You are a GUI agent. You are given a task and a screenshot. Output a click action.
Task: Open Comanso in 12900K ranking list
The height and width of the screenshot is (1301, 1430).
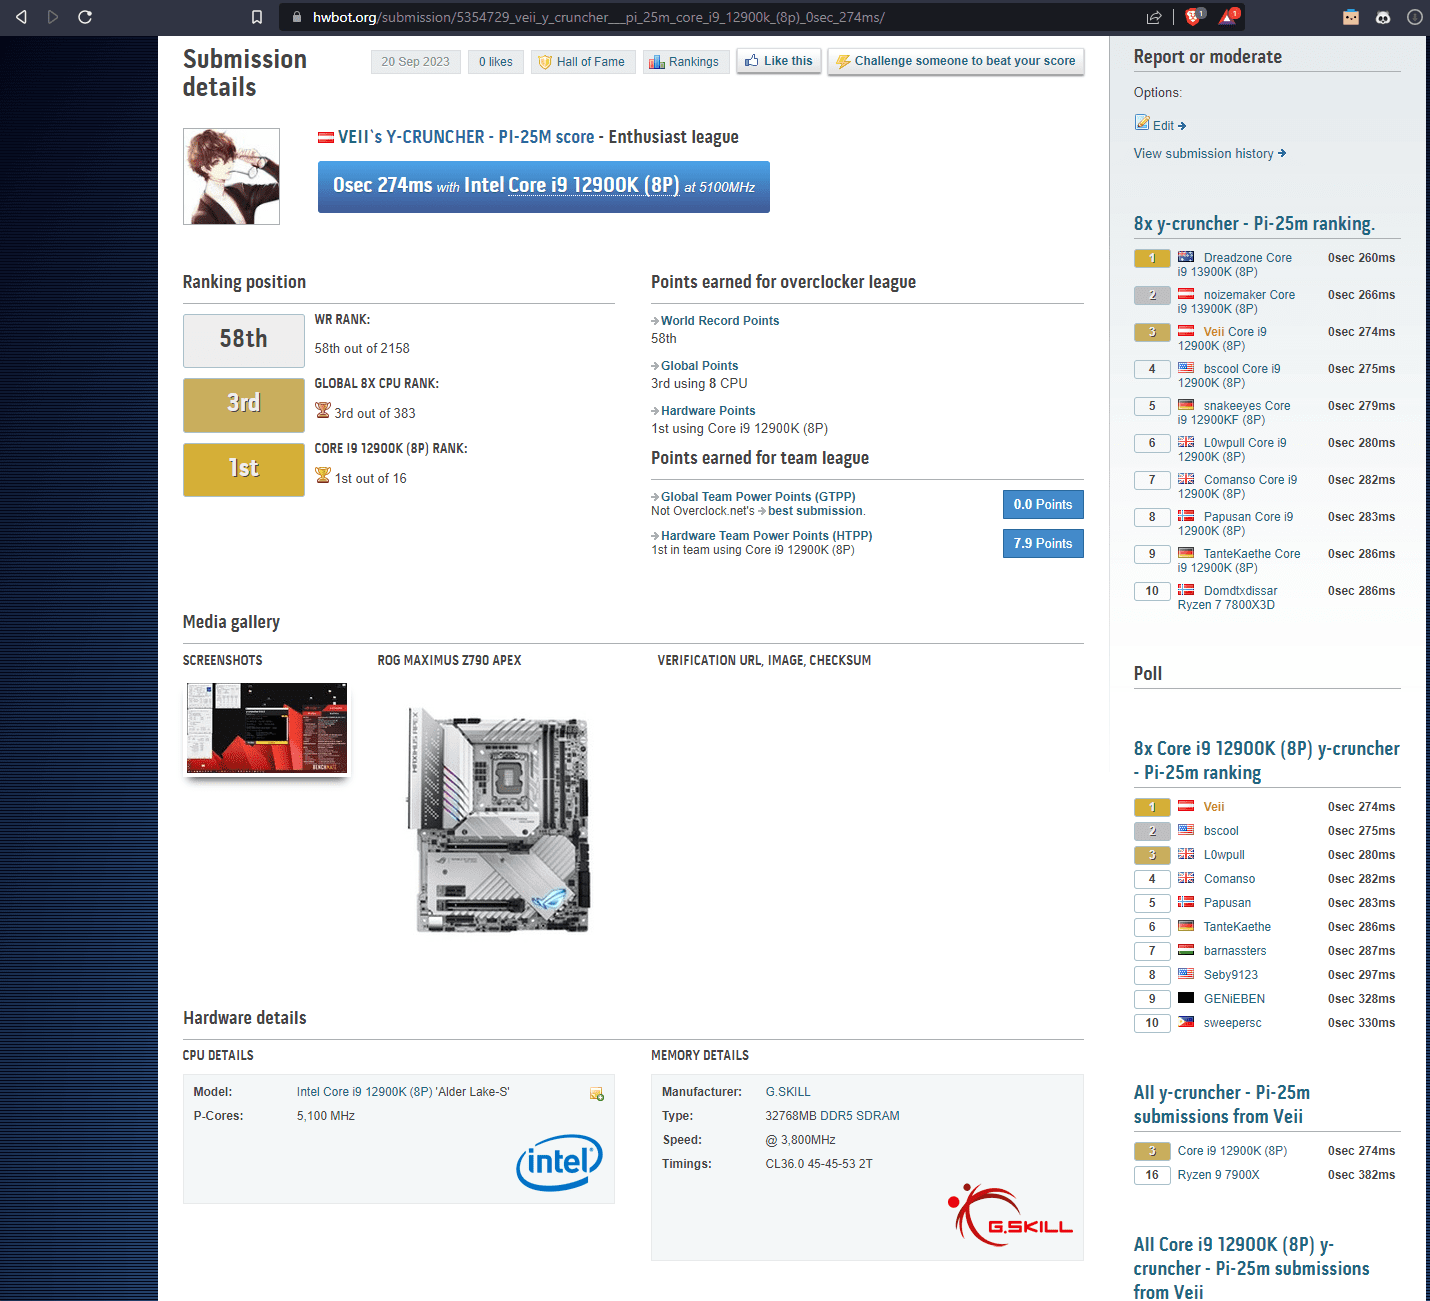(1229, 879)
